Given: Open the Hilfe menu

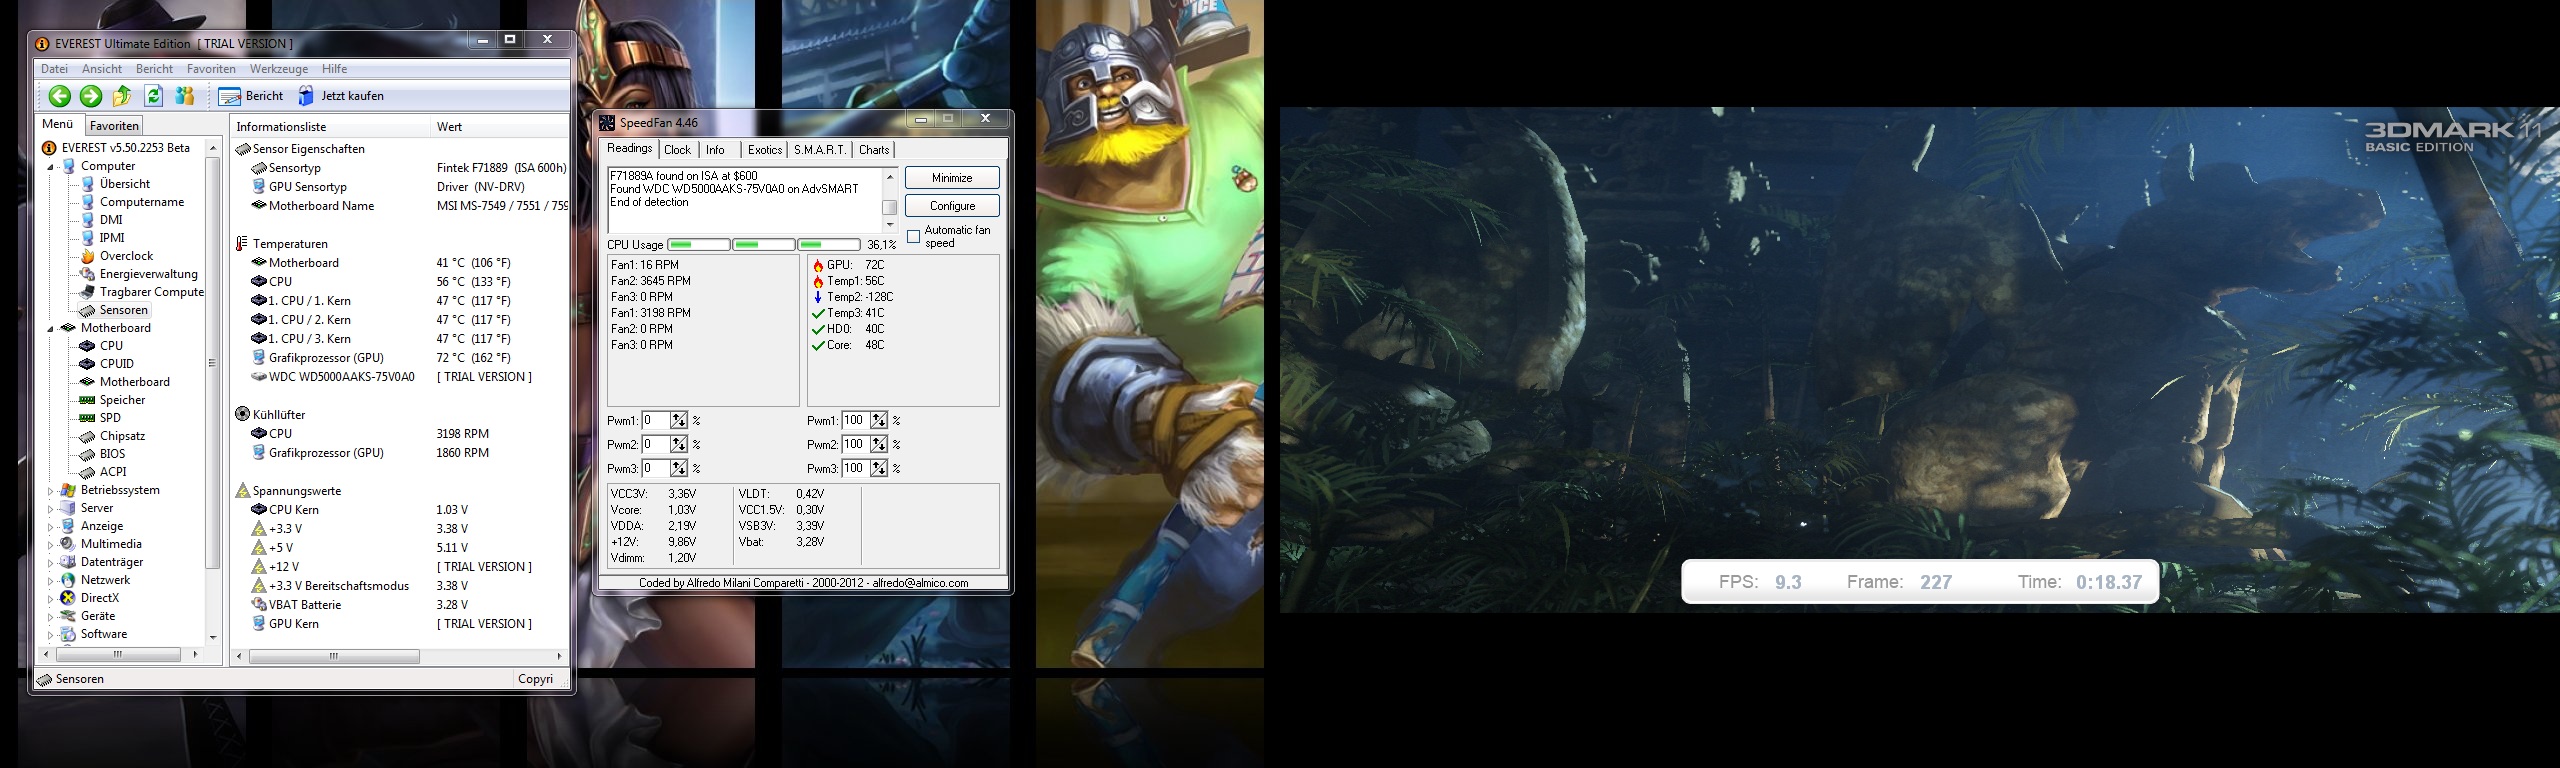Looking at the screenshot, I should pos(334,69).
